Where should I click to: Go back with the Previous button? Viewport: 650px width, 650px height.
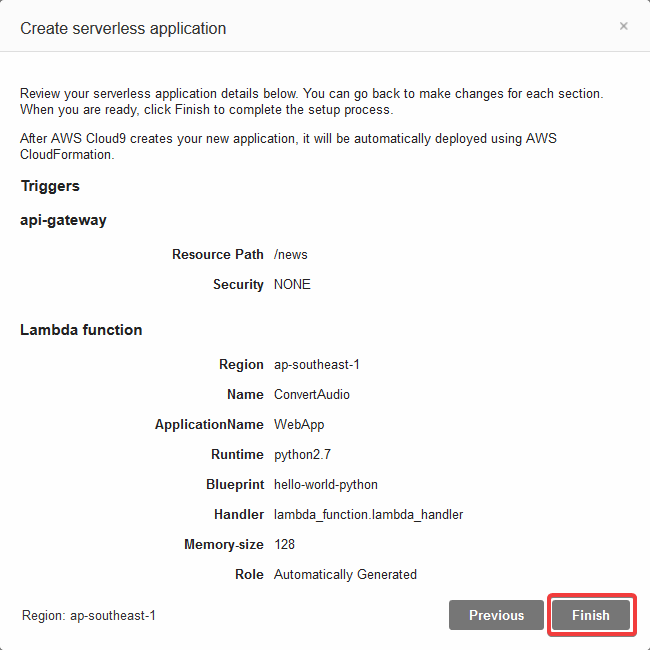[496, 615]
